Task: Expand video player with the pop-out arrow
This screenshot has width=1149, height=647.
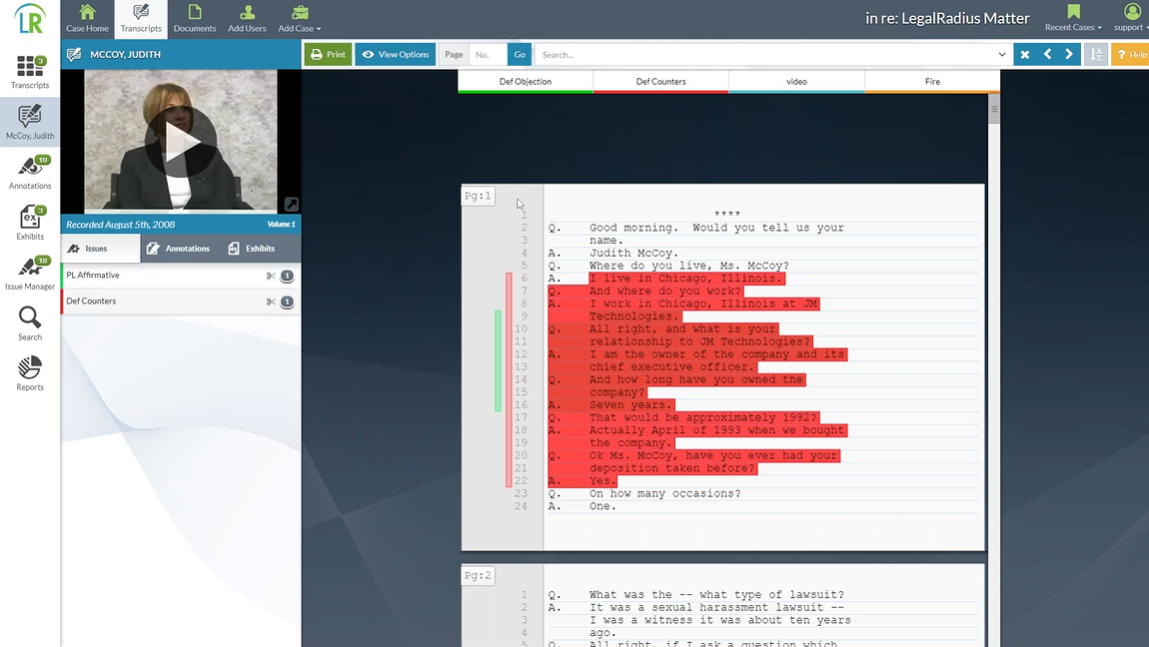Action: point(291,204)
